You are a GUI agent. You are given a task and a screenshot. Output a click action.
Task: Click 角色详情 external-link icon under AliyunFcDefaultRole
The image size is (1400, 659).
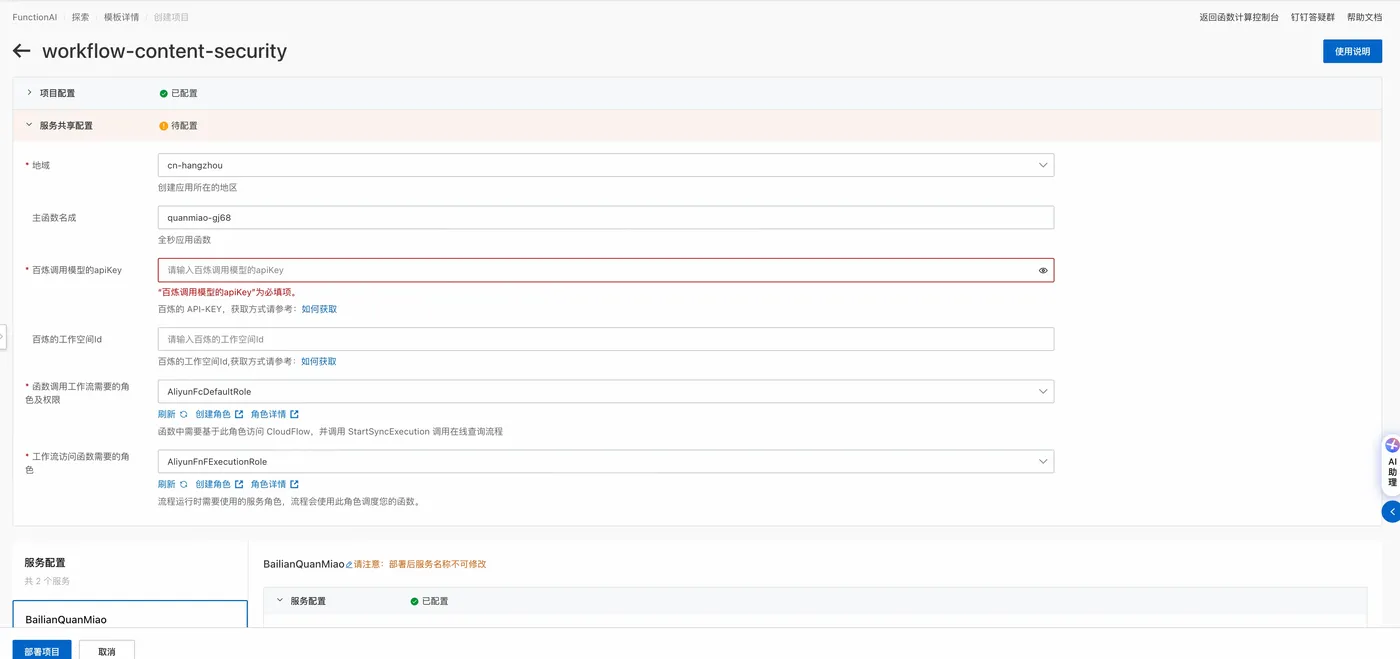[x=294, y=414]
